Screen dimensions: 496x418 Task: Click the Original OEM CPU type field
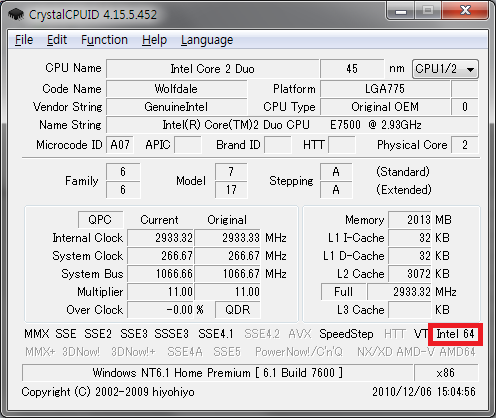(385, 107)
